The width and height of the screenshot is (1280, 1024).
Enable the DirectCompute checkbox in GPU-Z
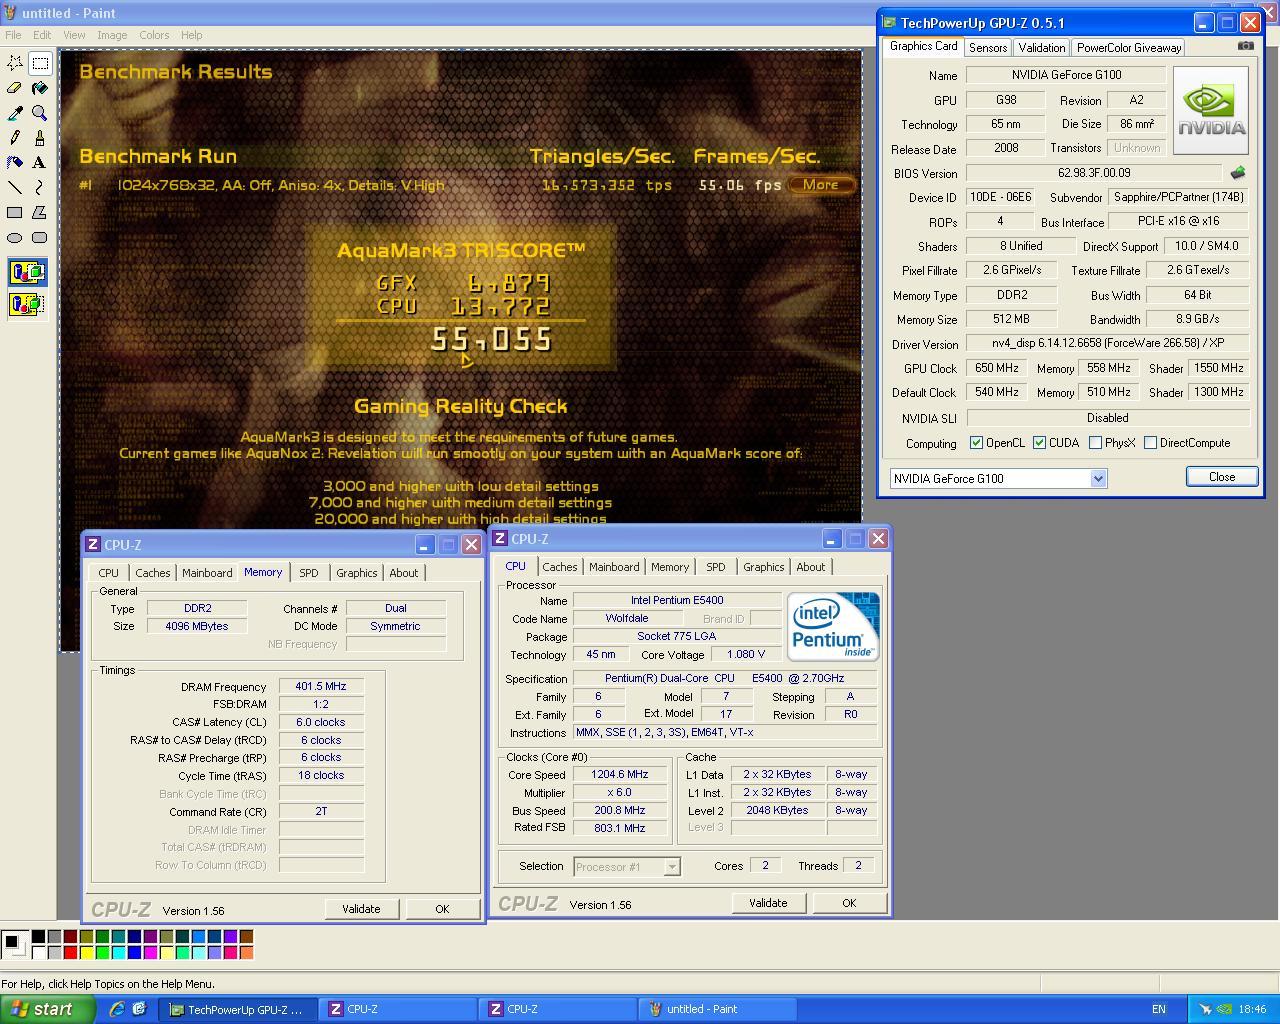[x=1150, y=443]
